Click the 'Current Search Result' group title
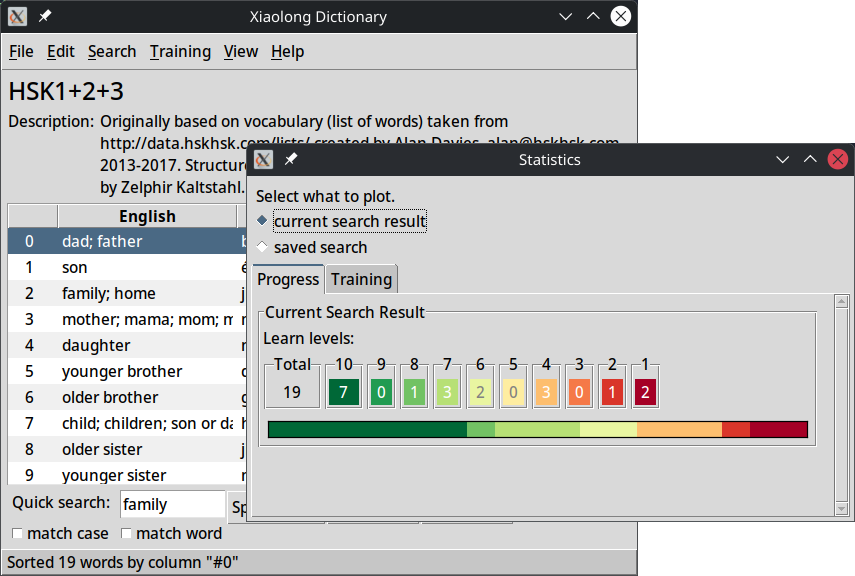855x576 pixels. pyautogui.click(x=345, y=313)
